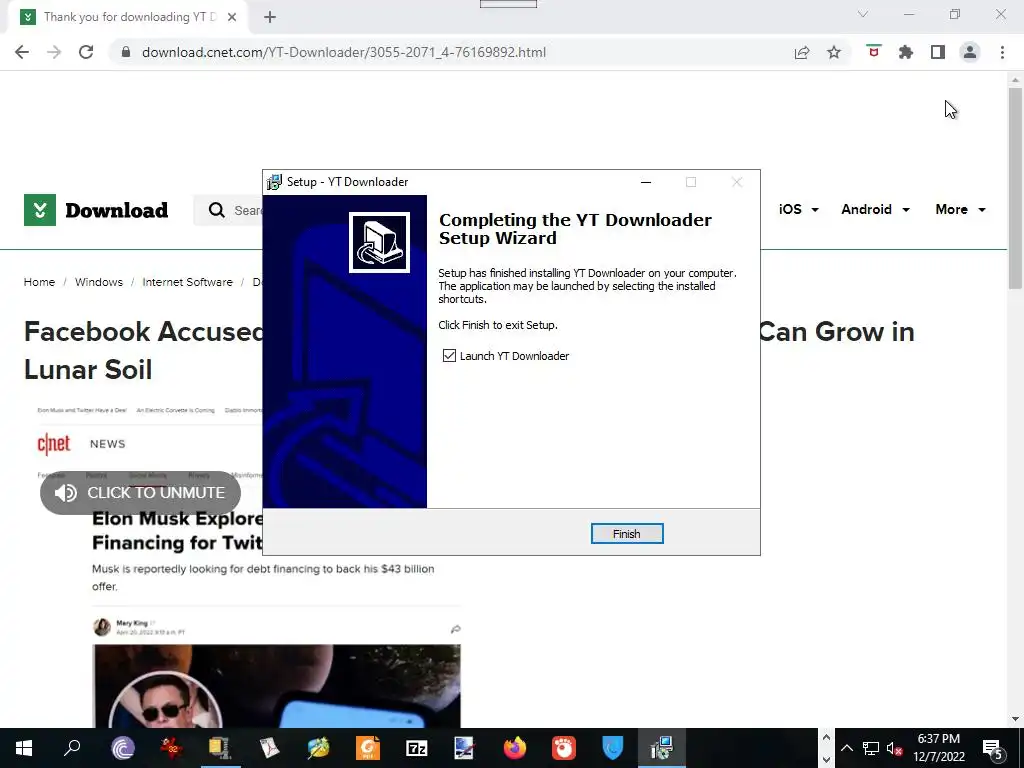The width and height of the screenshot is (1024, 768).
Task: Click Finish in the setup wizard
Action: (626, 534)
